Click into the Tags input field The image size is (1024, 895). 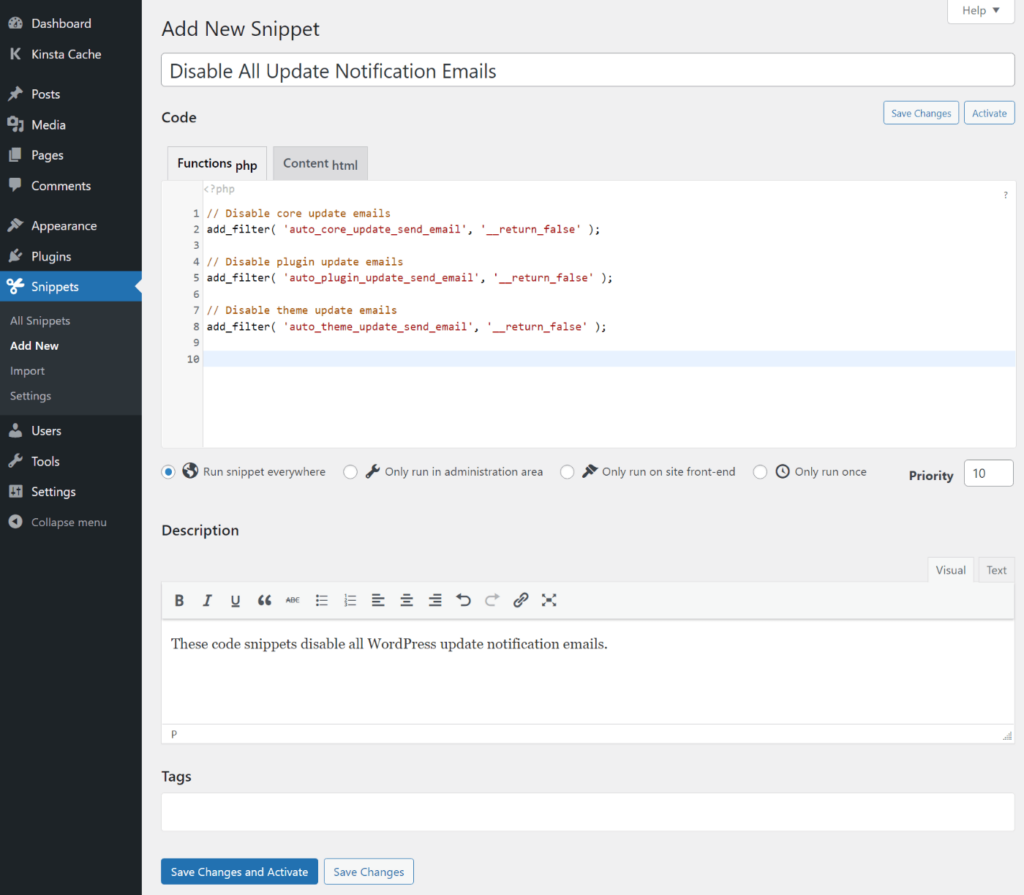coord(587,812)
